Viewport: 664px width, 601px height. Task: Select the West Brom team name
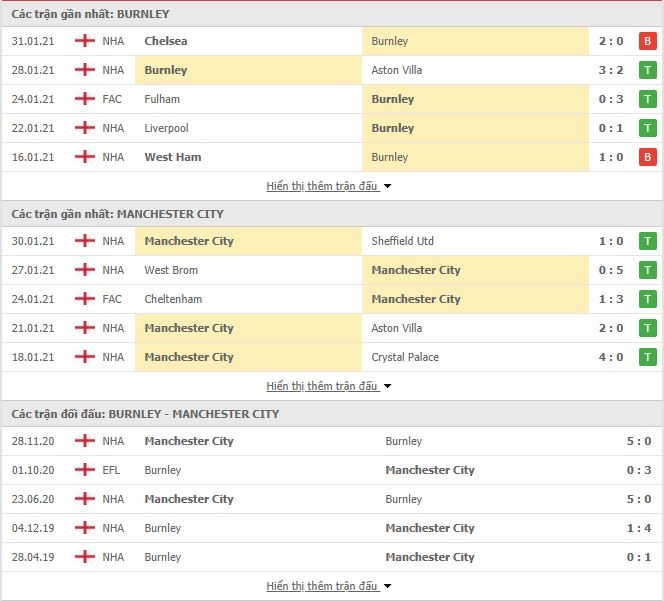[171, 270]
